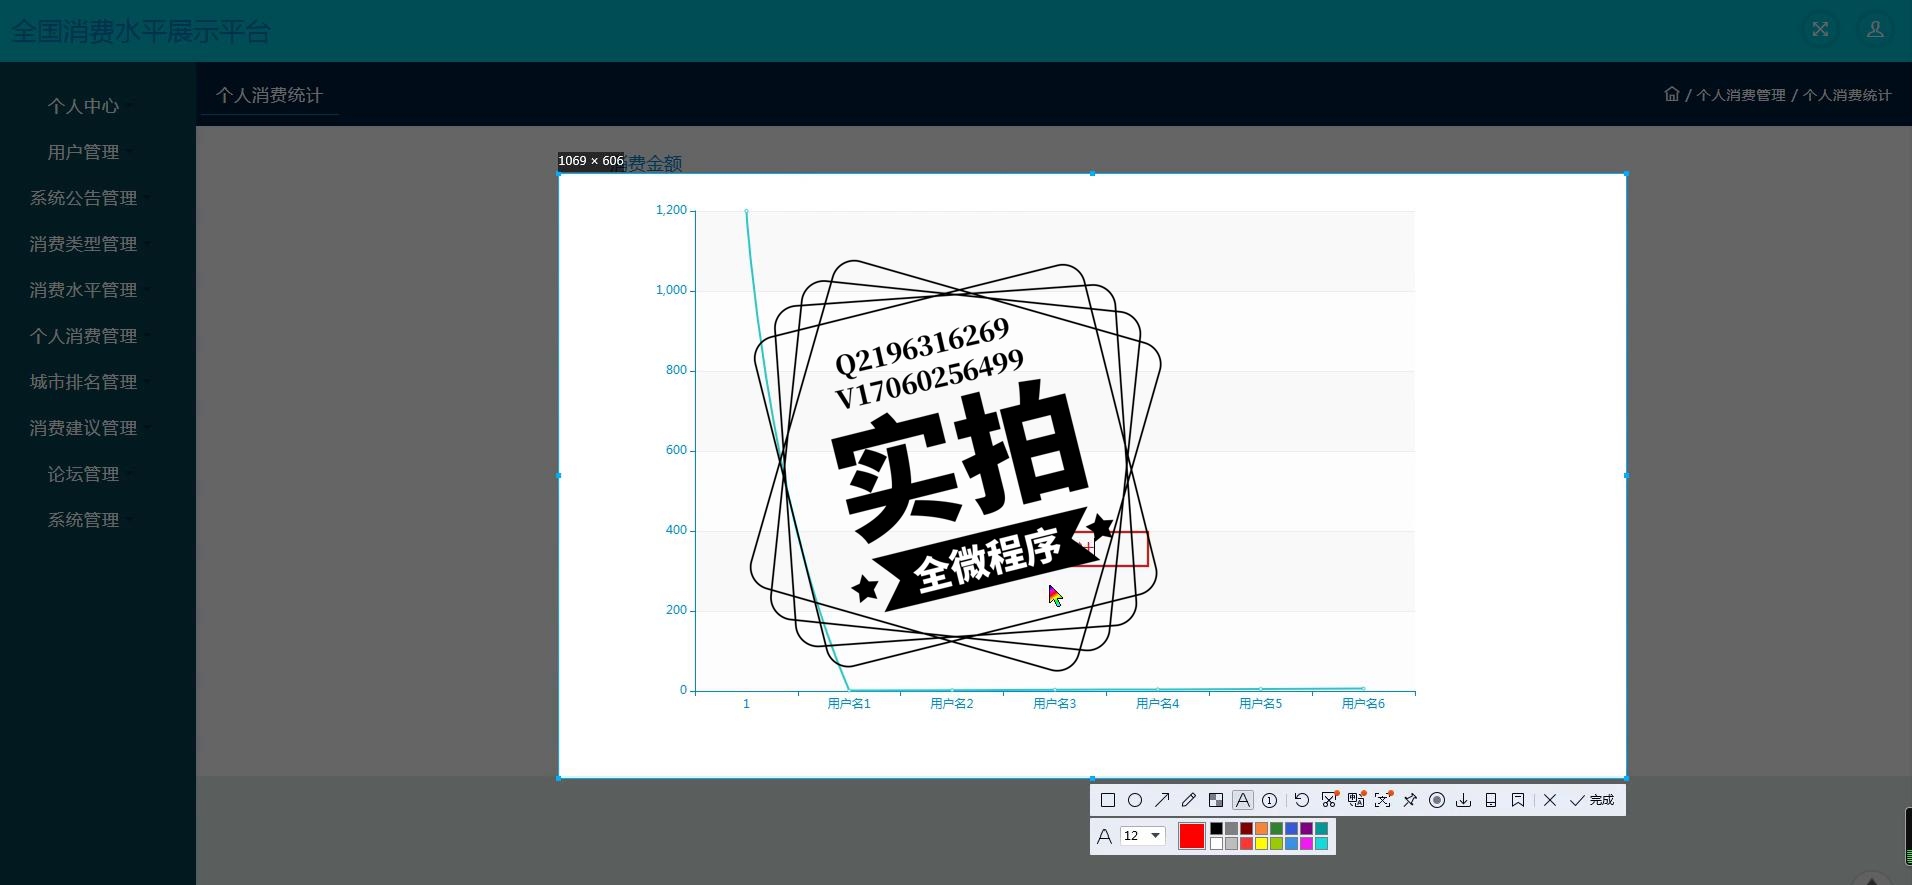1912x885 pixels.
Task: Select the pencil drawing tool
Action: (1189, 800)
